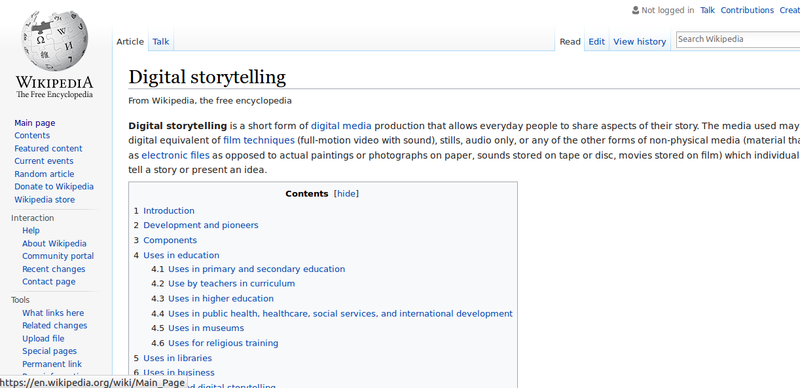Open Community portal
This screenshot has height=388, width=800.
tap(58, 256)
